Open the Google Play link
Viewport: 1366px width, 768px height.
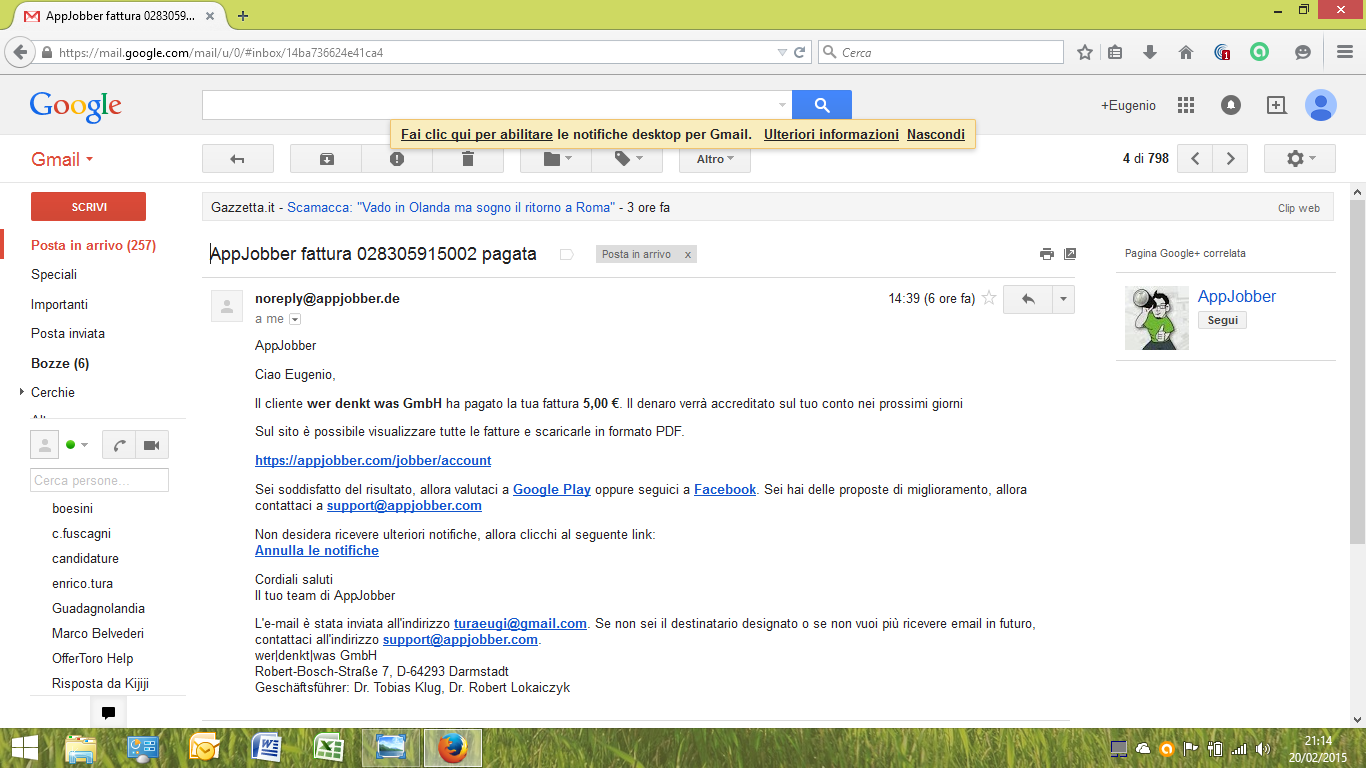[x=552, y=489]
